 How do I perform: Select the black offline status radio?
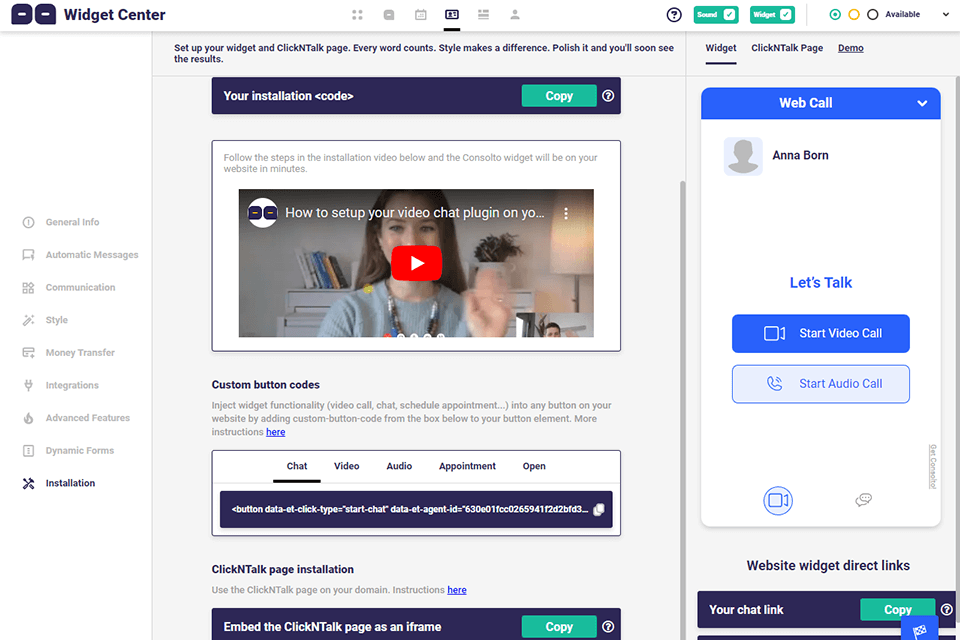[x=873, y=15]
